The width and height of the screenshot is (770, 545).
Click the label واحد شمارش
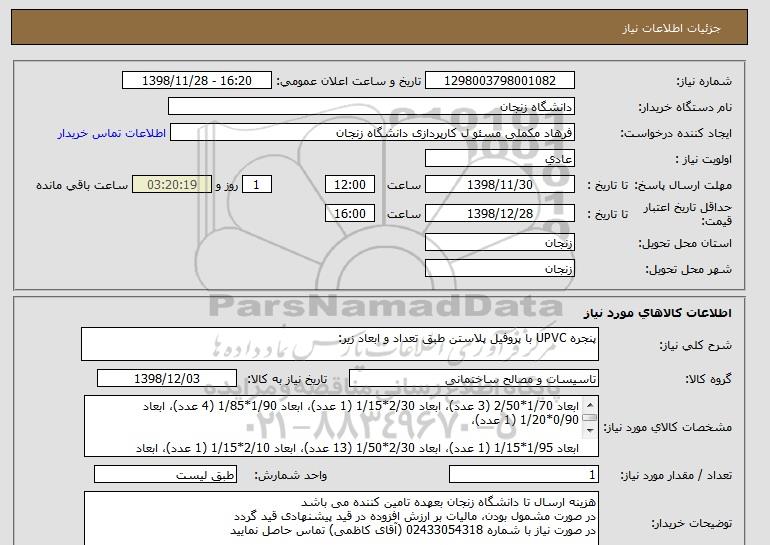291,475
